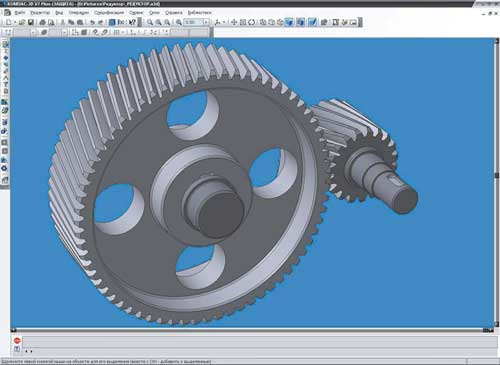
Task: Click the Open file folder button
Action: pos(22,22)
